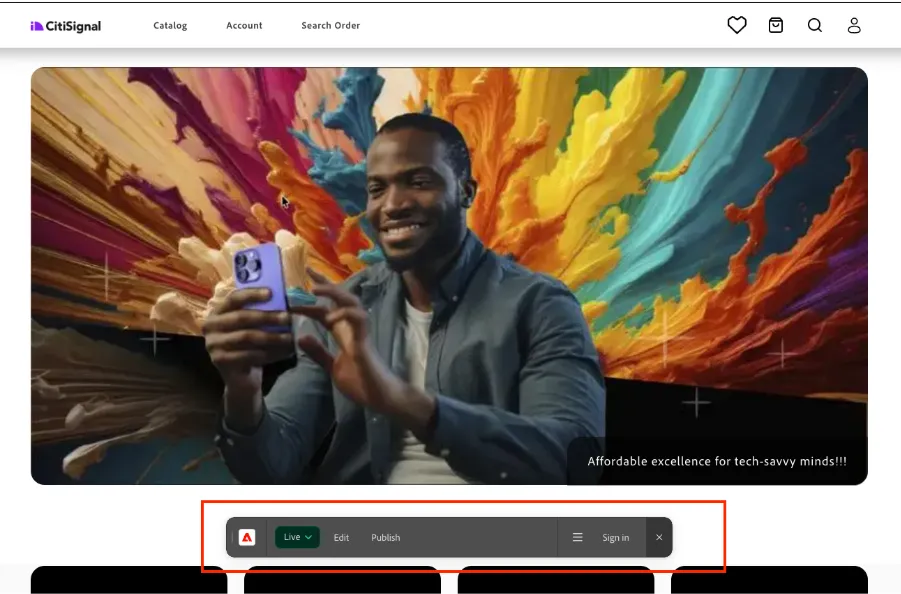This screenshot has height=594, width=901.
Task: Click Edit in the Sidekick bar
Action: pos(341,538)
